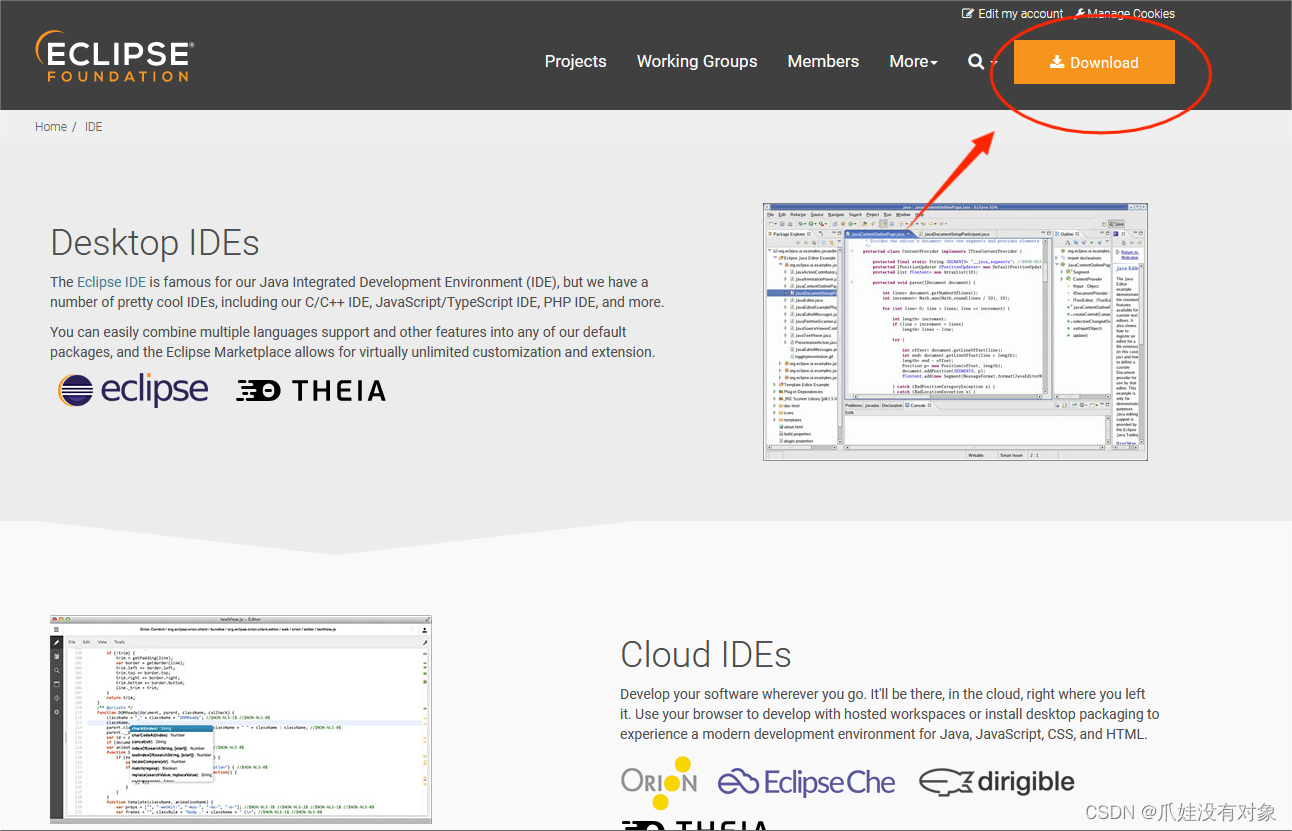Image resolution: width=1292 pixels, height=831 pixels.
Task: Click the Eclipse Che logo
Action: (x=807, y=782)
